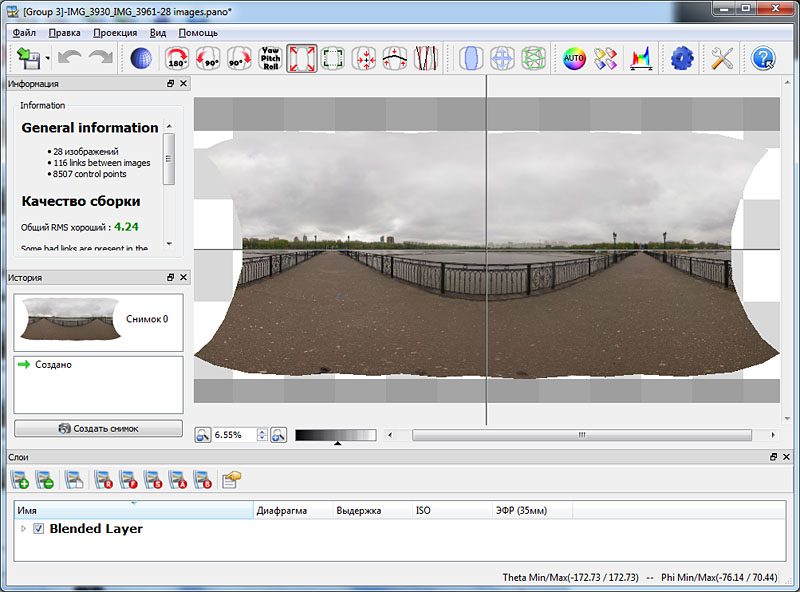Select the vertical lines tool
This screenshot has height=592, width=800.
tap(426, 58)
